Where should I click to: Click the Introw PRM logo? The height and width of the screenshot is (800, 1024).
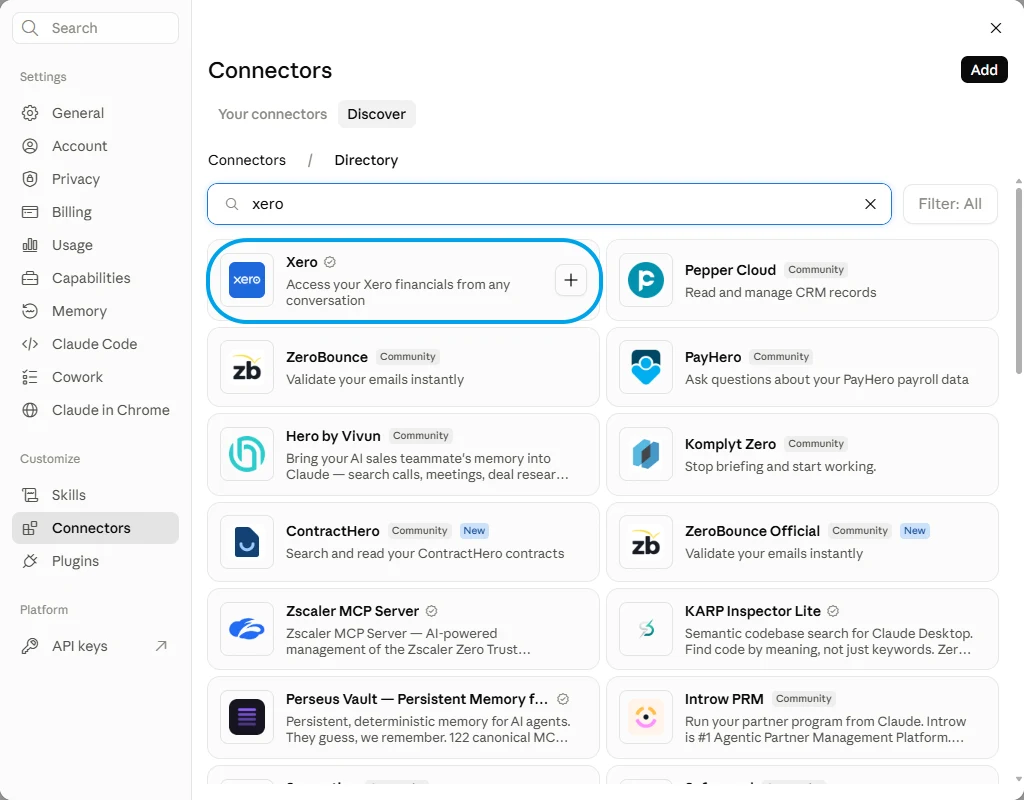tap(646, 717)
